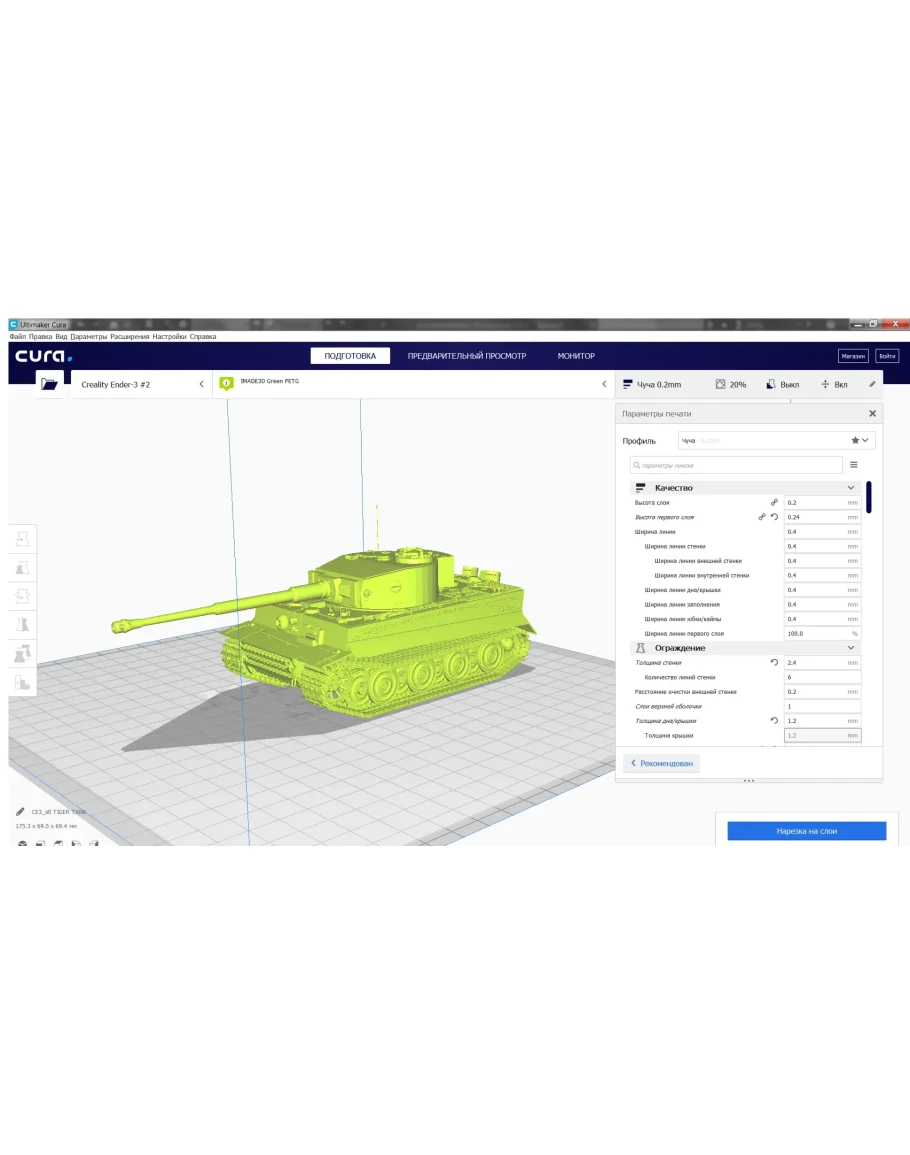This screenshot has height=1155, width=910.
Task: Select the Move tool in left toolbar
Action: [x=22, y=539]
